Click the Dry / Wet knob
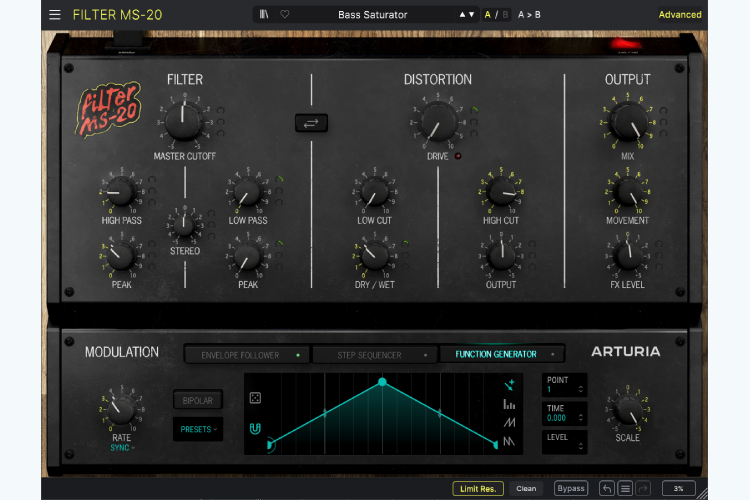The width and height of the screenshot is (750, 500). point(375,256)
